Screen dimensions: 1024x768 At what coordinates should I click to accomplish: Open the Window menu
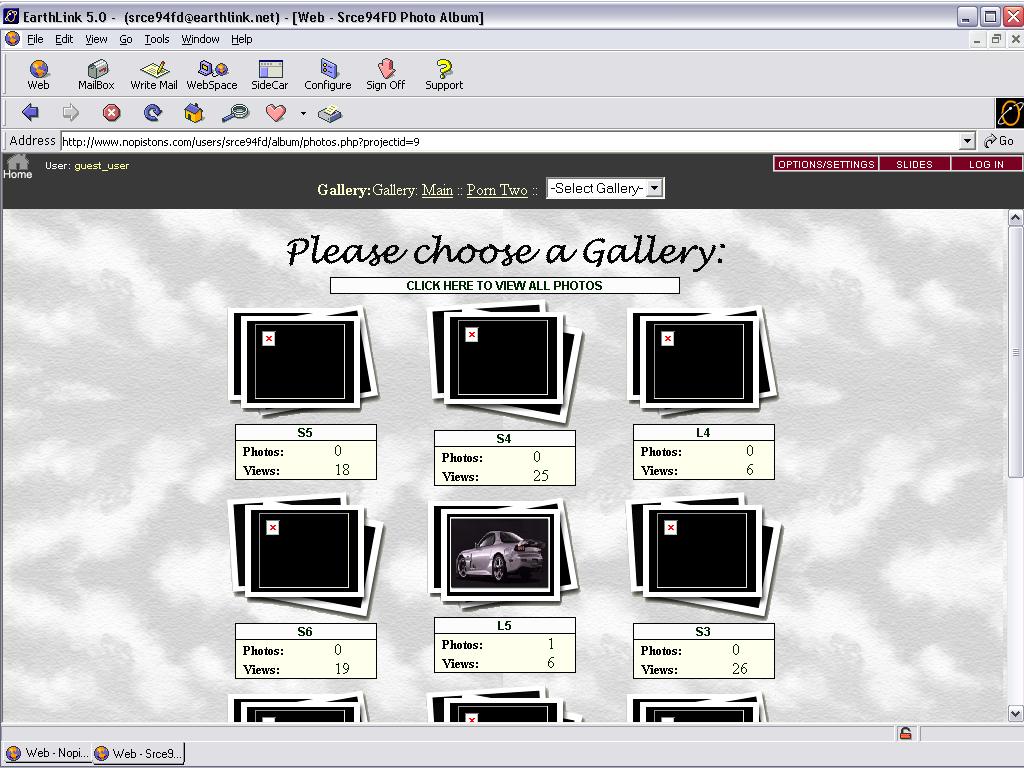pyautogui.click(x=200, y=39)
